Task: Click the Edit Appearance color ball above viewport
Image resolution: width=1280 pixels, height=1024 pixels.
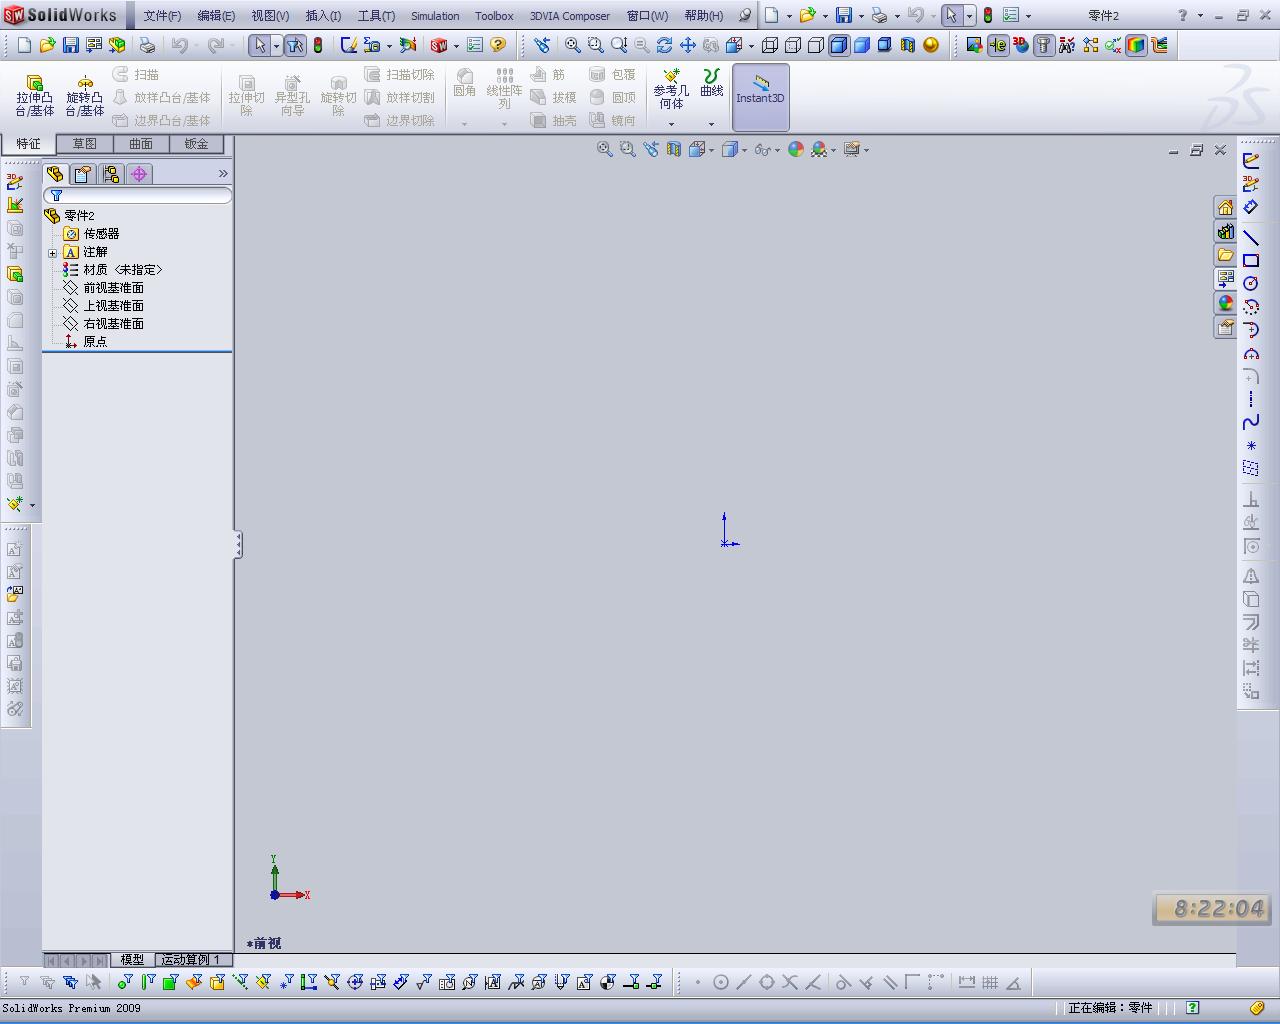Action: tap(796, 149)
